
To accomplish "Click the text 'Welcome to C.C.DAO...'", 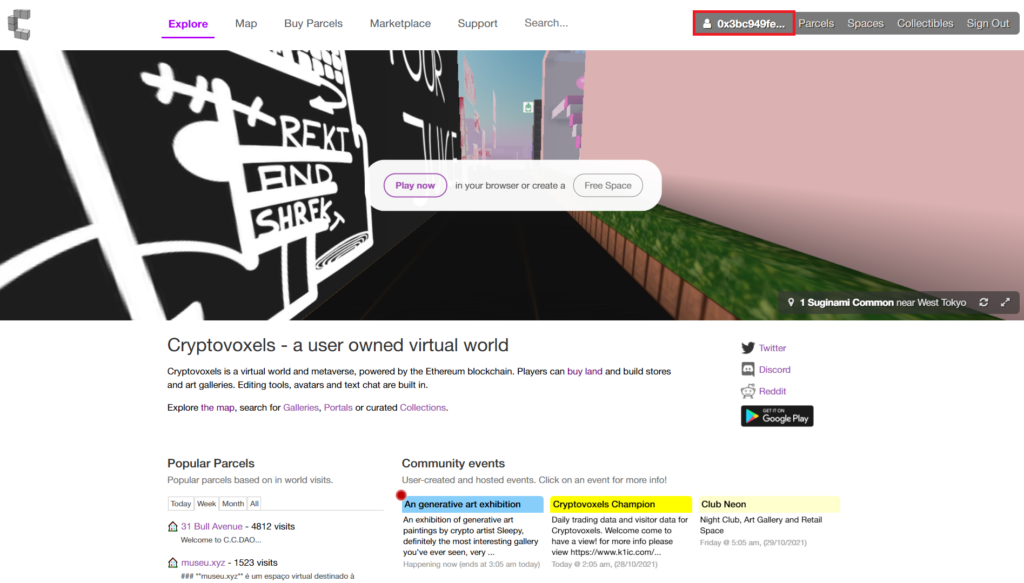I will click(221, 540).
